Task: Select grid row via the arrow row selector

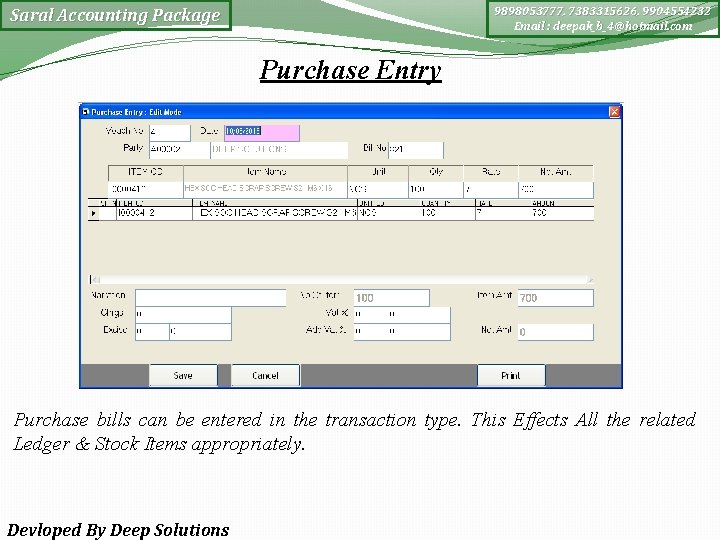Action: click(94, 214)
